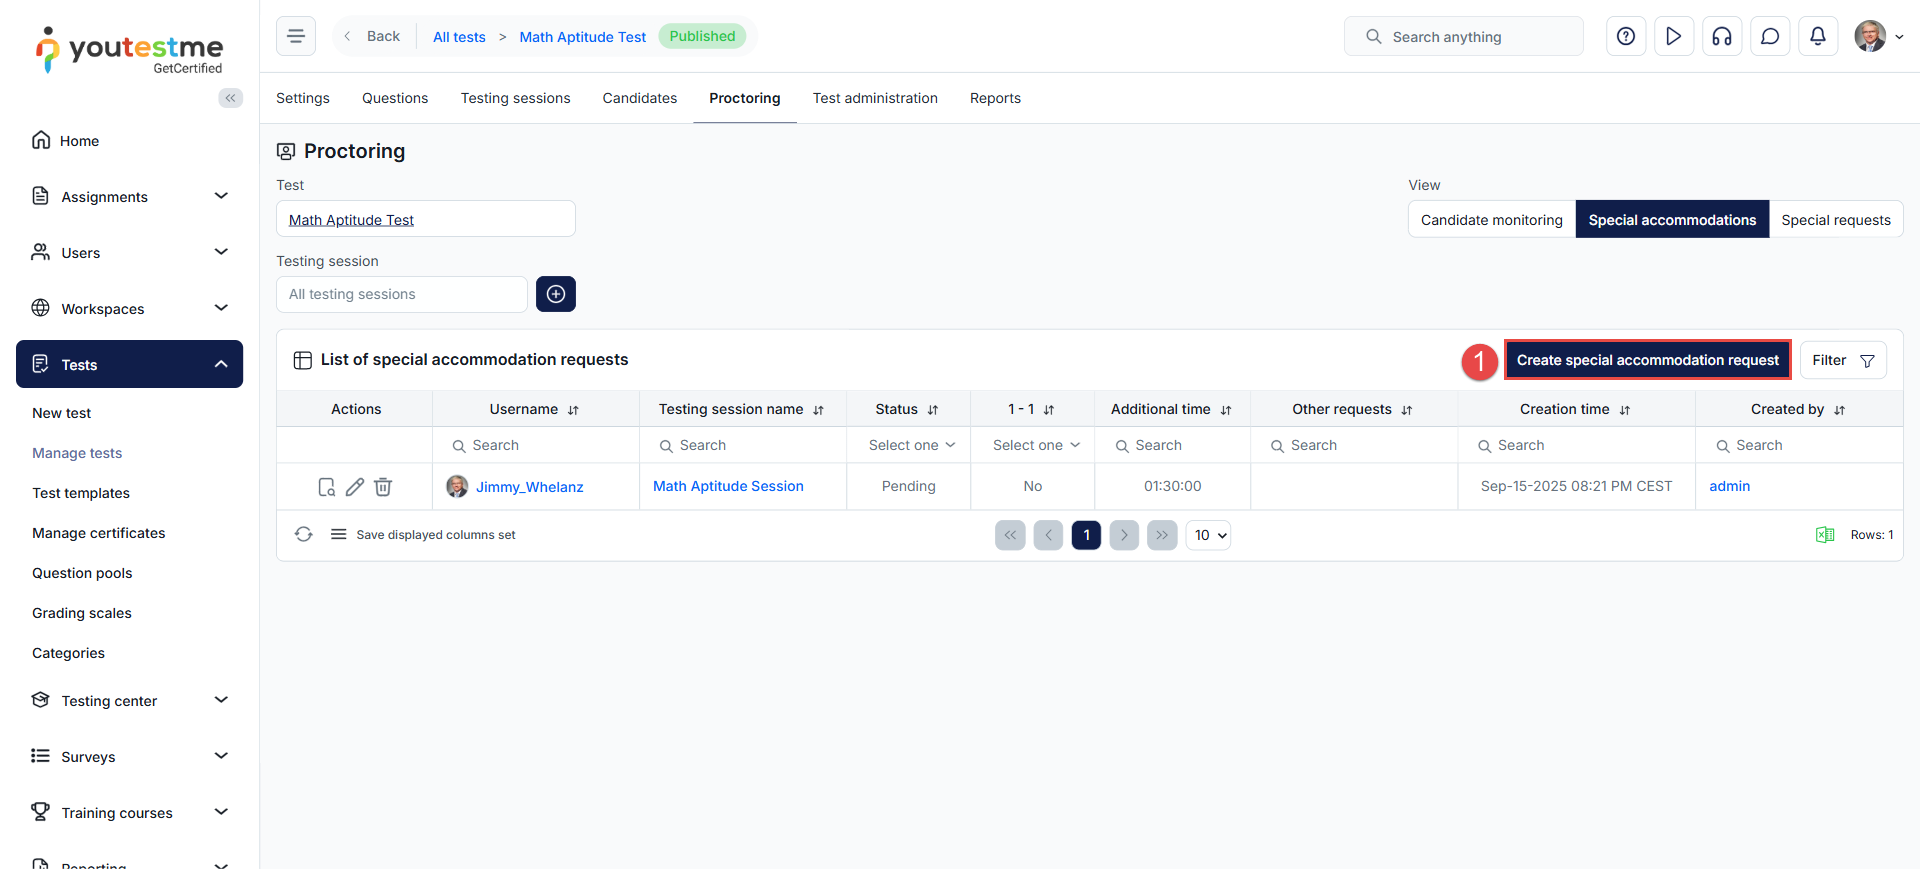Open the Status filter Select one dropdown
The width and height of the screenshot is (1920, 869).
click(909, 445)
